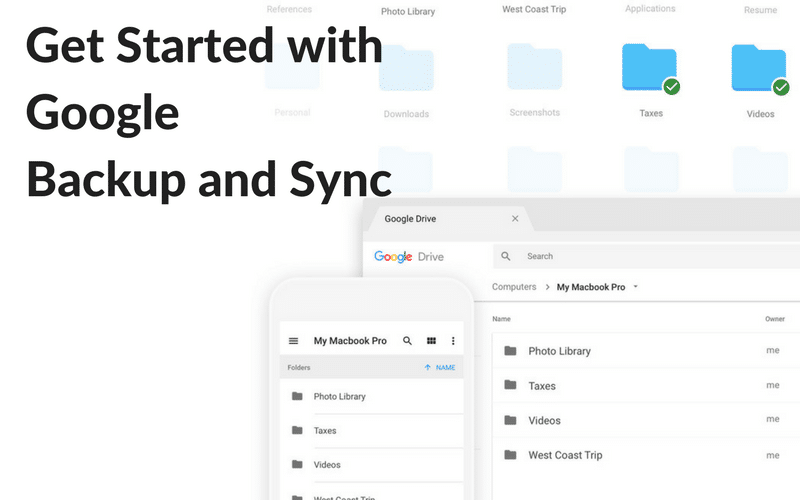The width and height of the screenshot is (800, 500).
Task: Open the Photo Library folder on the phone
Action: tap(339, 397)
